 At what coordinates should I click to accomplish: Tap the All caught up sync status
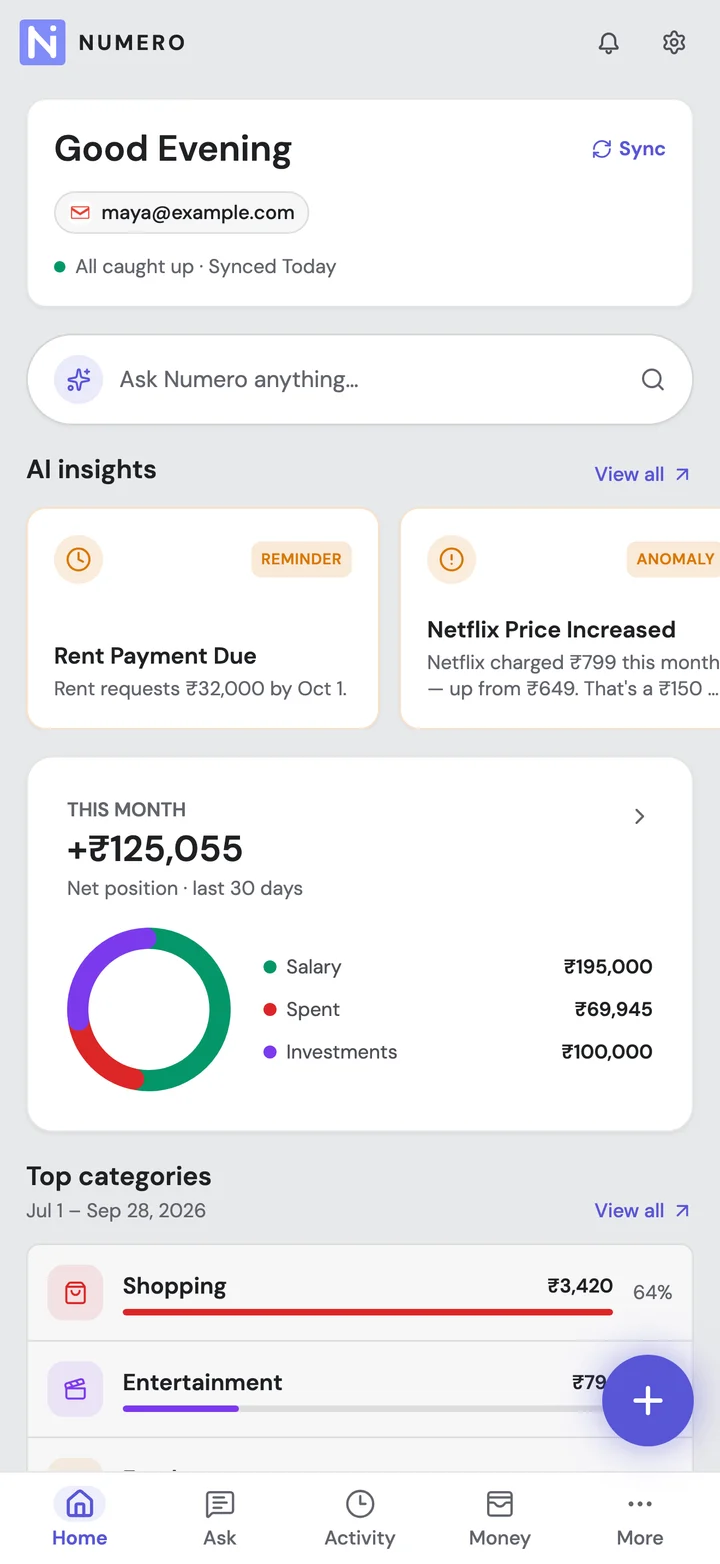coord(195,267)
